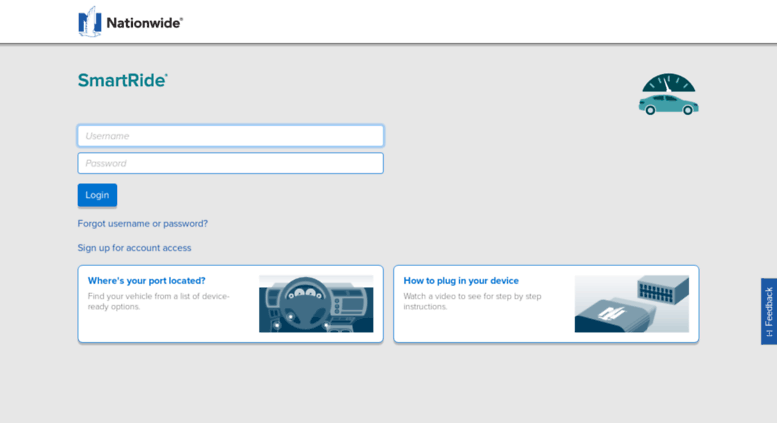Focus the Password input field

230,163
